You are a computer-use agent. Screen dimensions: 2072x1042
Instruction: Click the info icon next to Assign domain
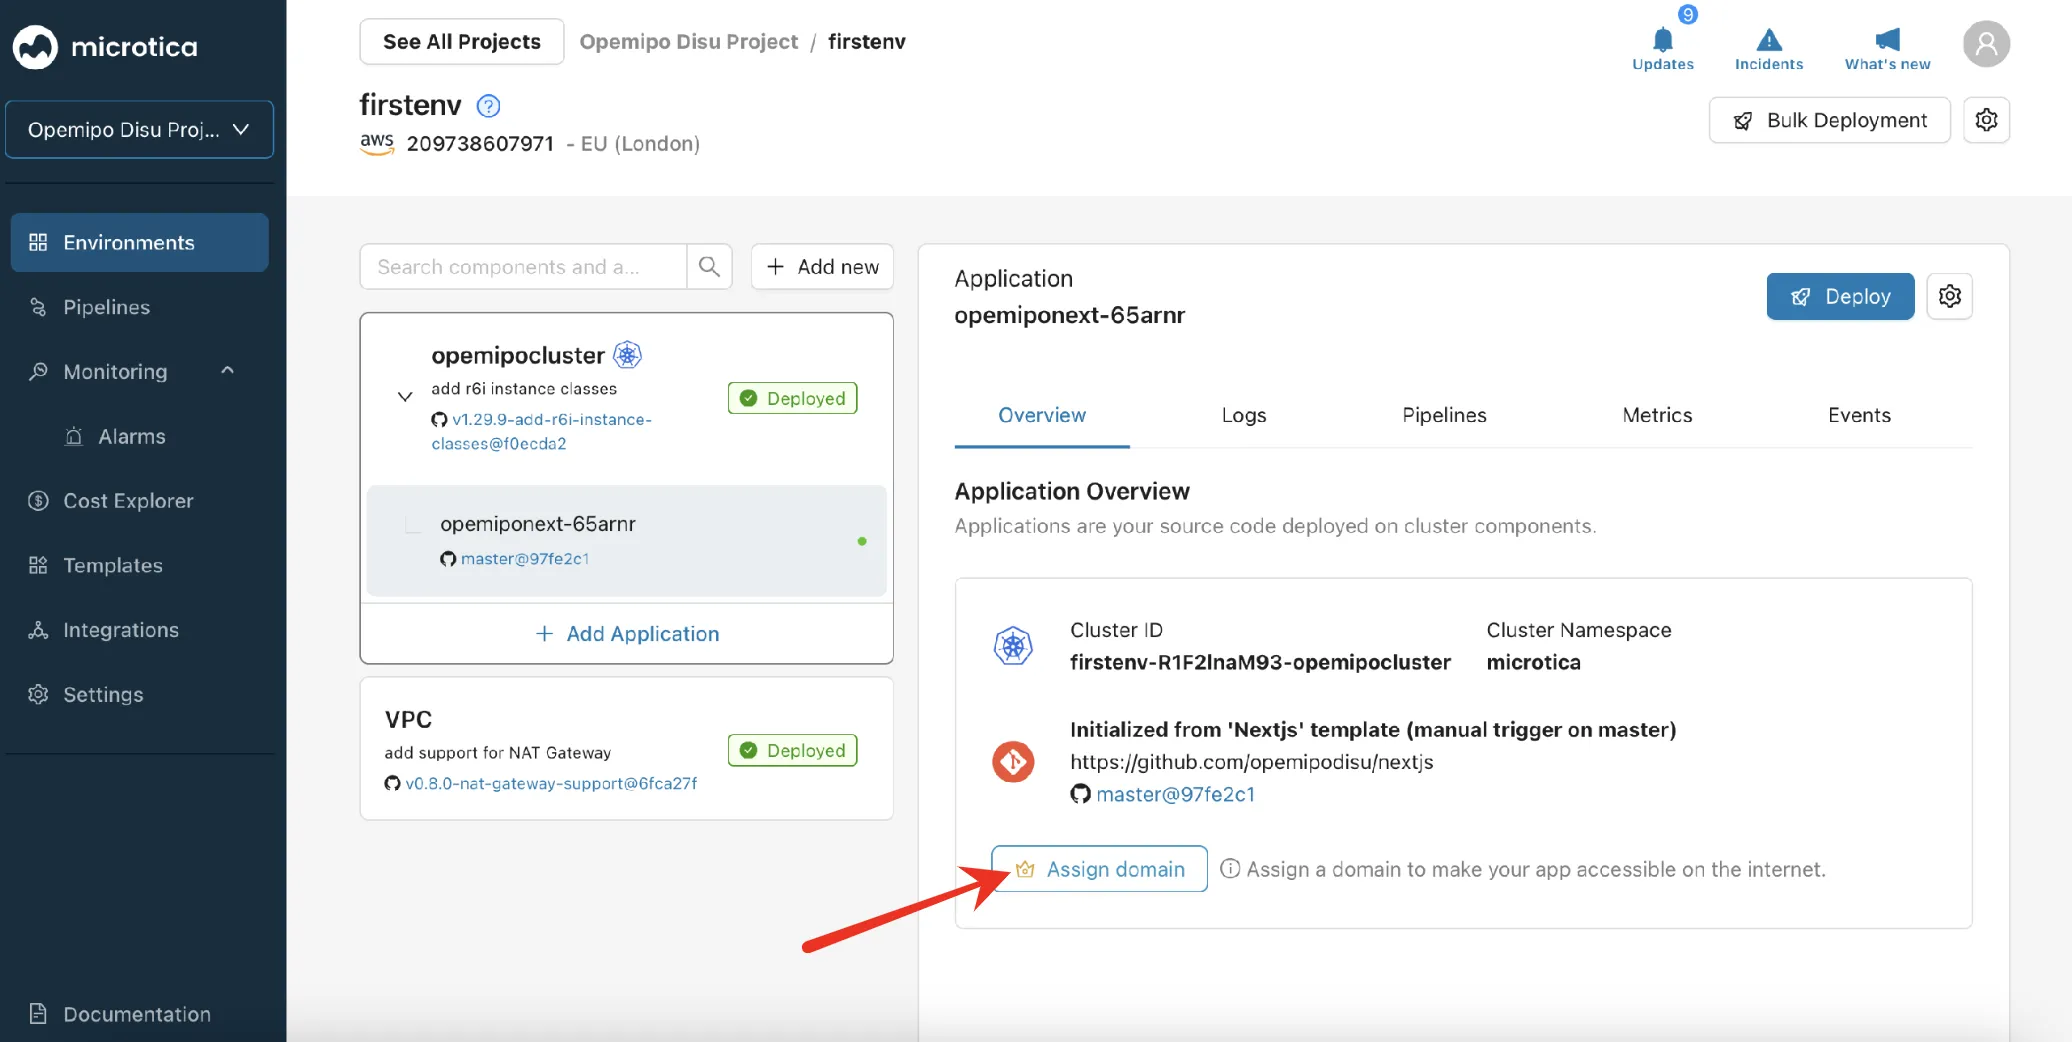[x=1230, y=869]
